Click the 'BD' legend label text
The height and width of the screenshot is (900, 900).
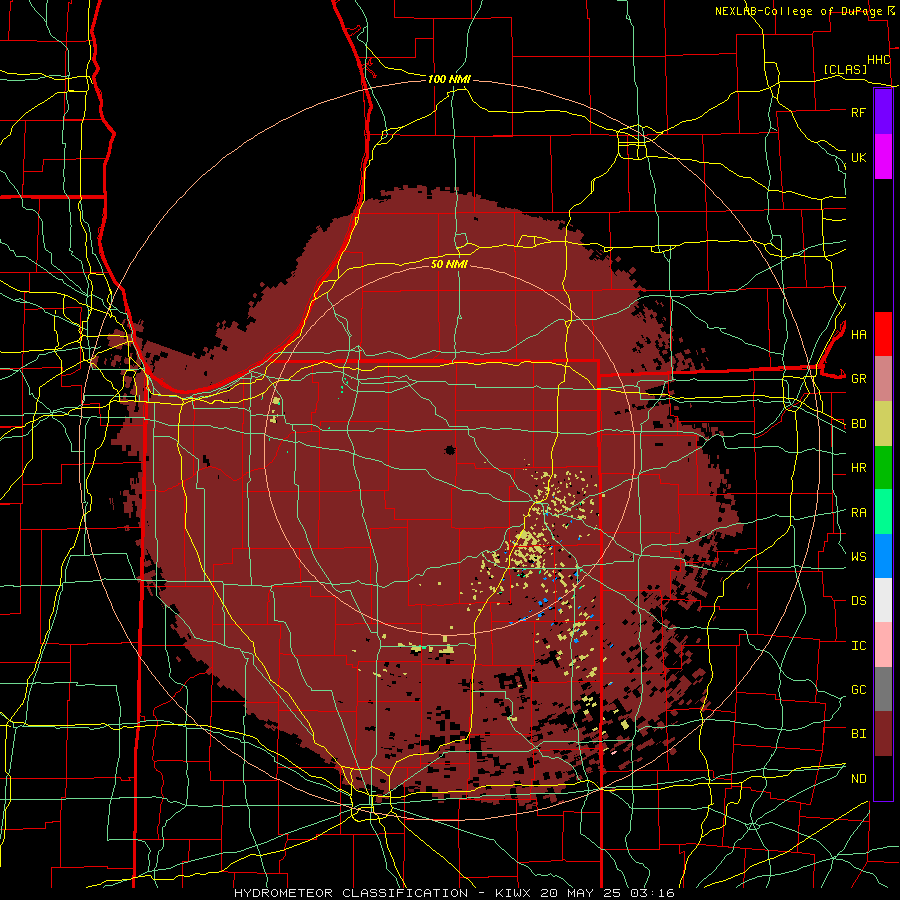click(x=858, y=424)
